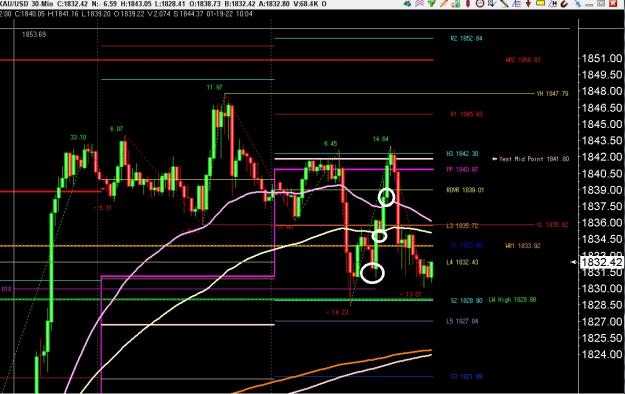Click the 01-19-22 10:04 timestamp in data line
The width and height of the screenshot is (625, 394).
[230, 14]
